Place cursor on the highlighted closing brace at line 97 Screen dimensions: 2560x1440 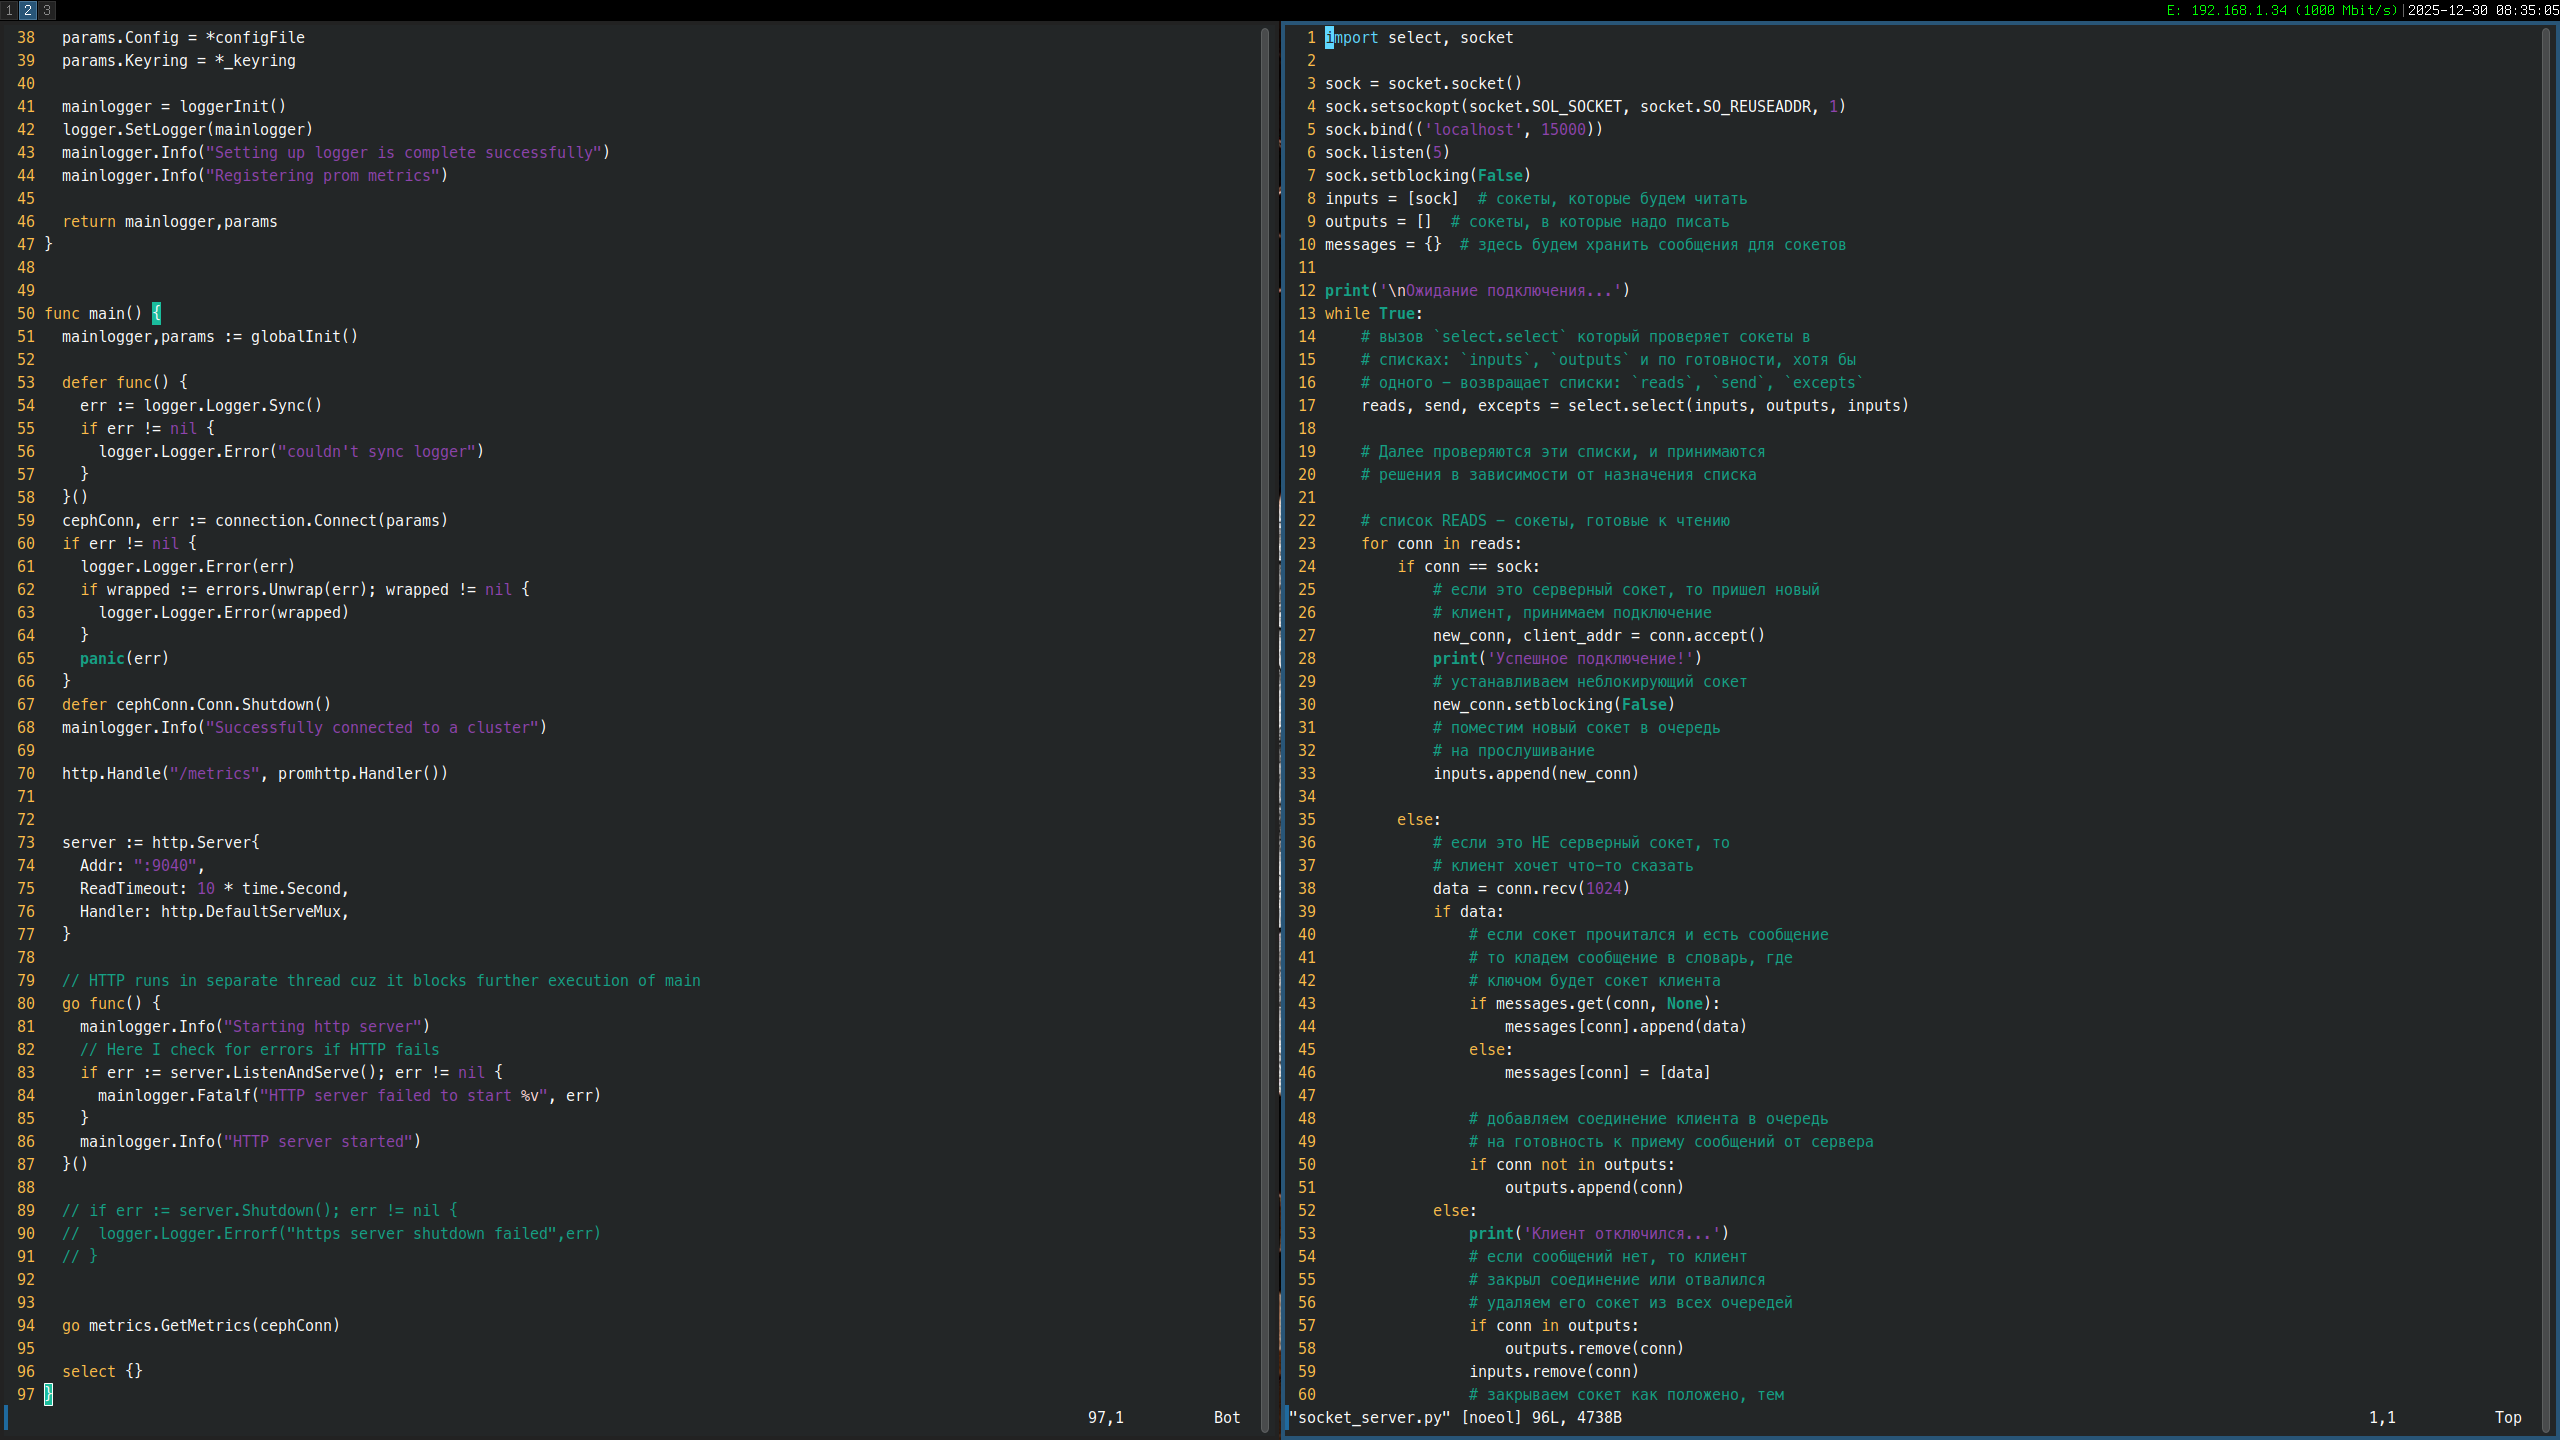click(48, 1394)
